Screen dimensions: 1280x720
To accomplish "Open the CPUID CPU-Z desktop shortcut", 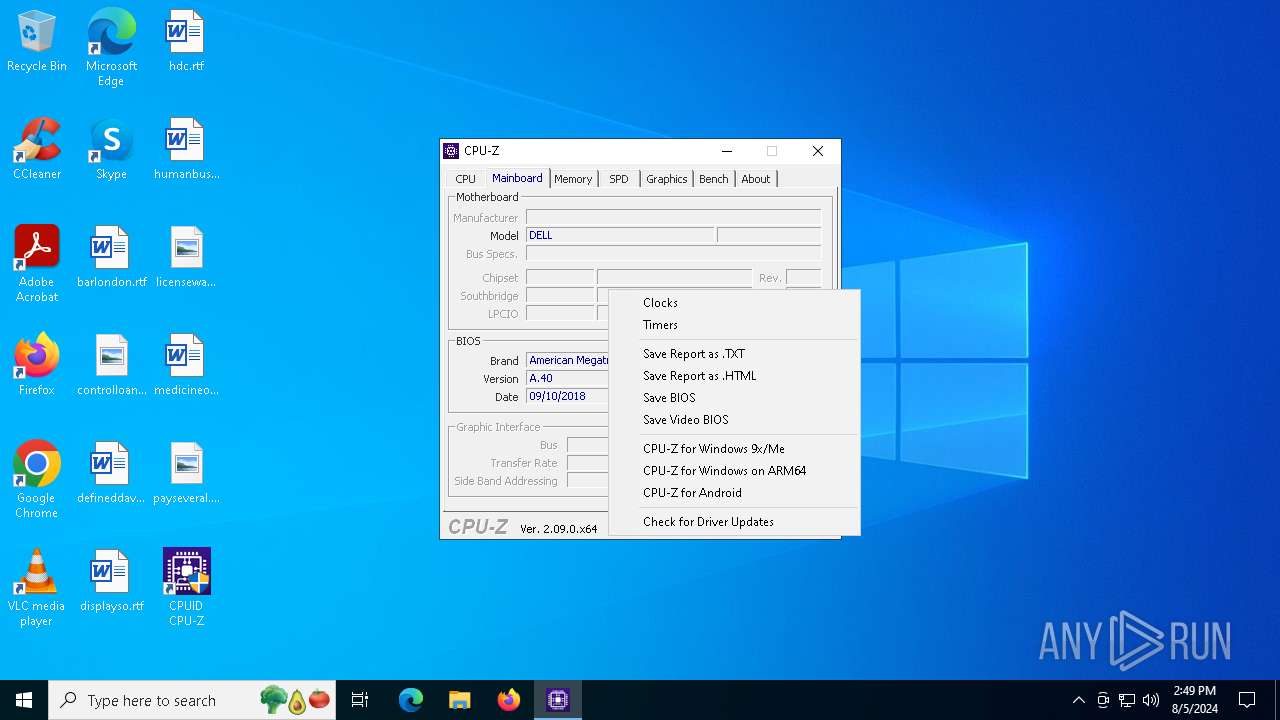I will coord(186,588).
